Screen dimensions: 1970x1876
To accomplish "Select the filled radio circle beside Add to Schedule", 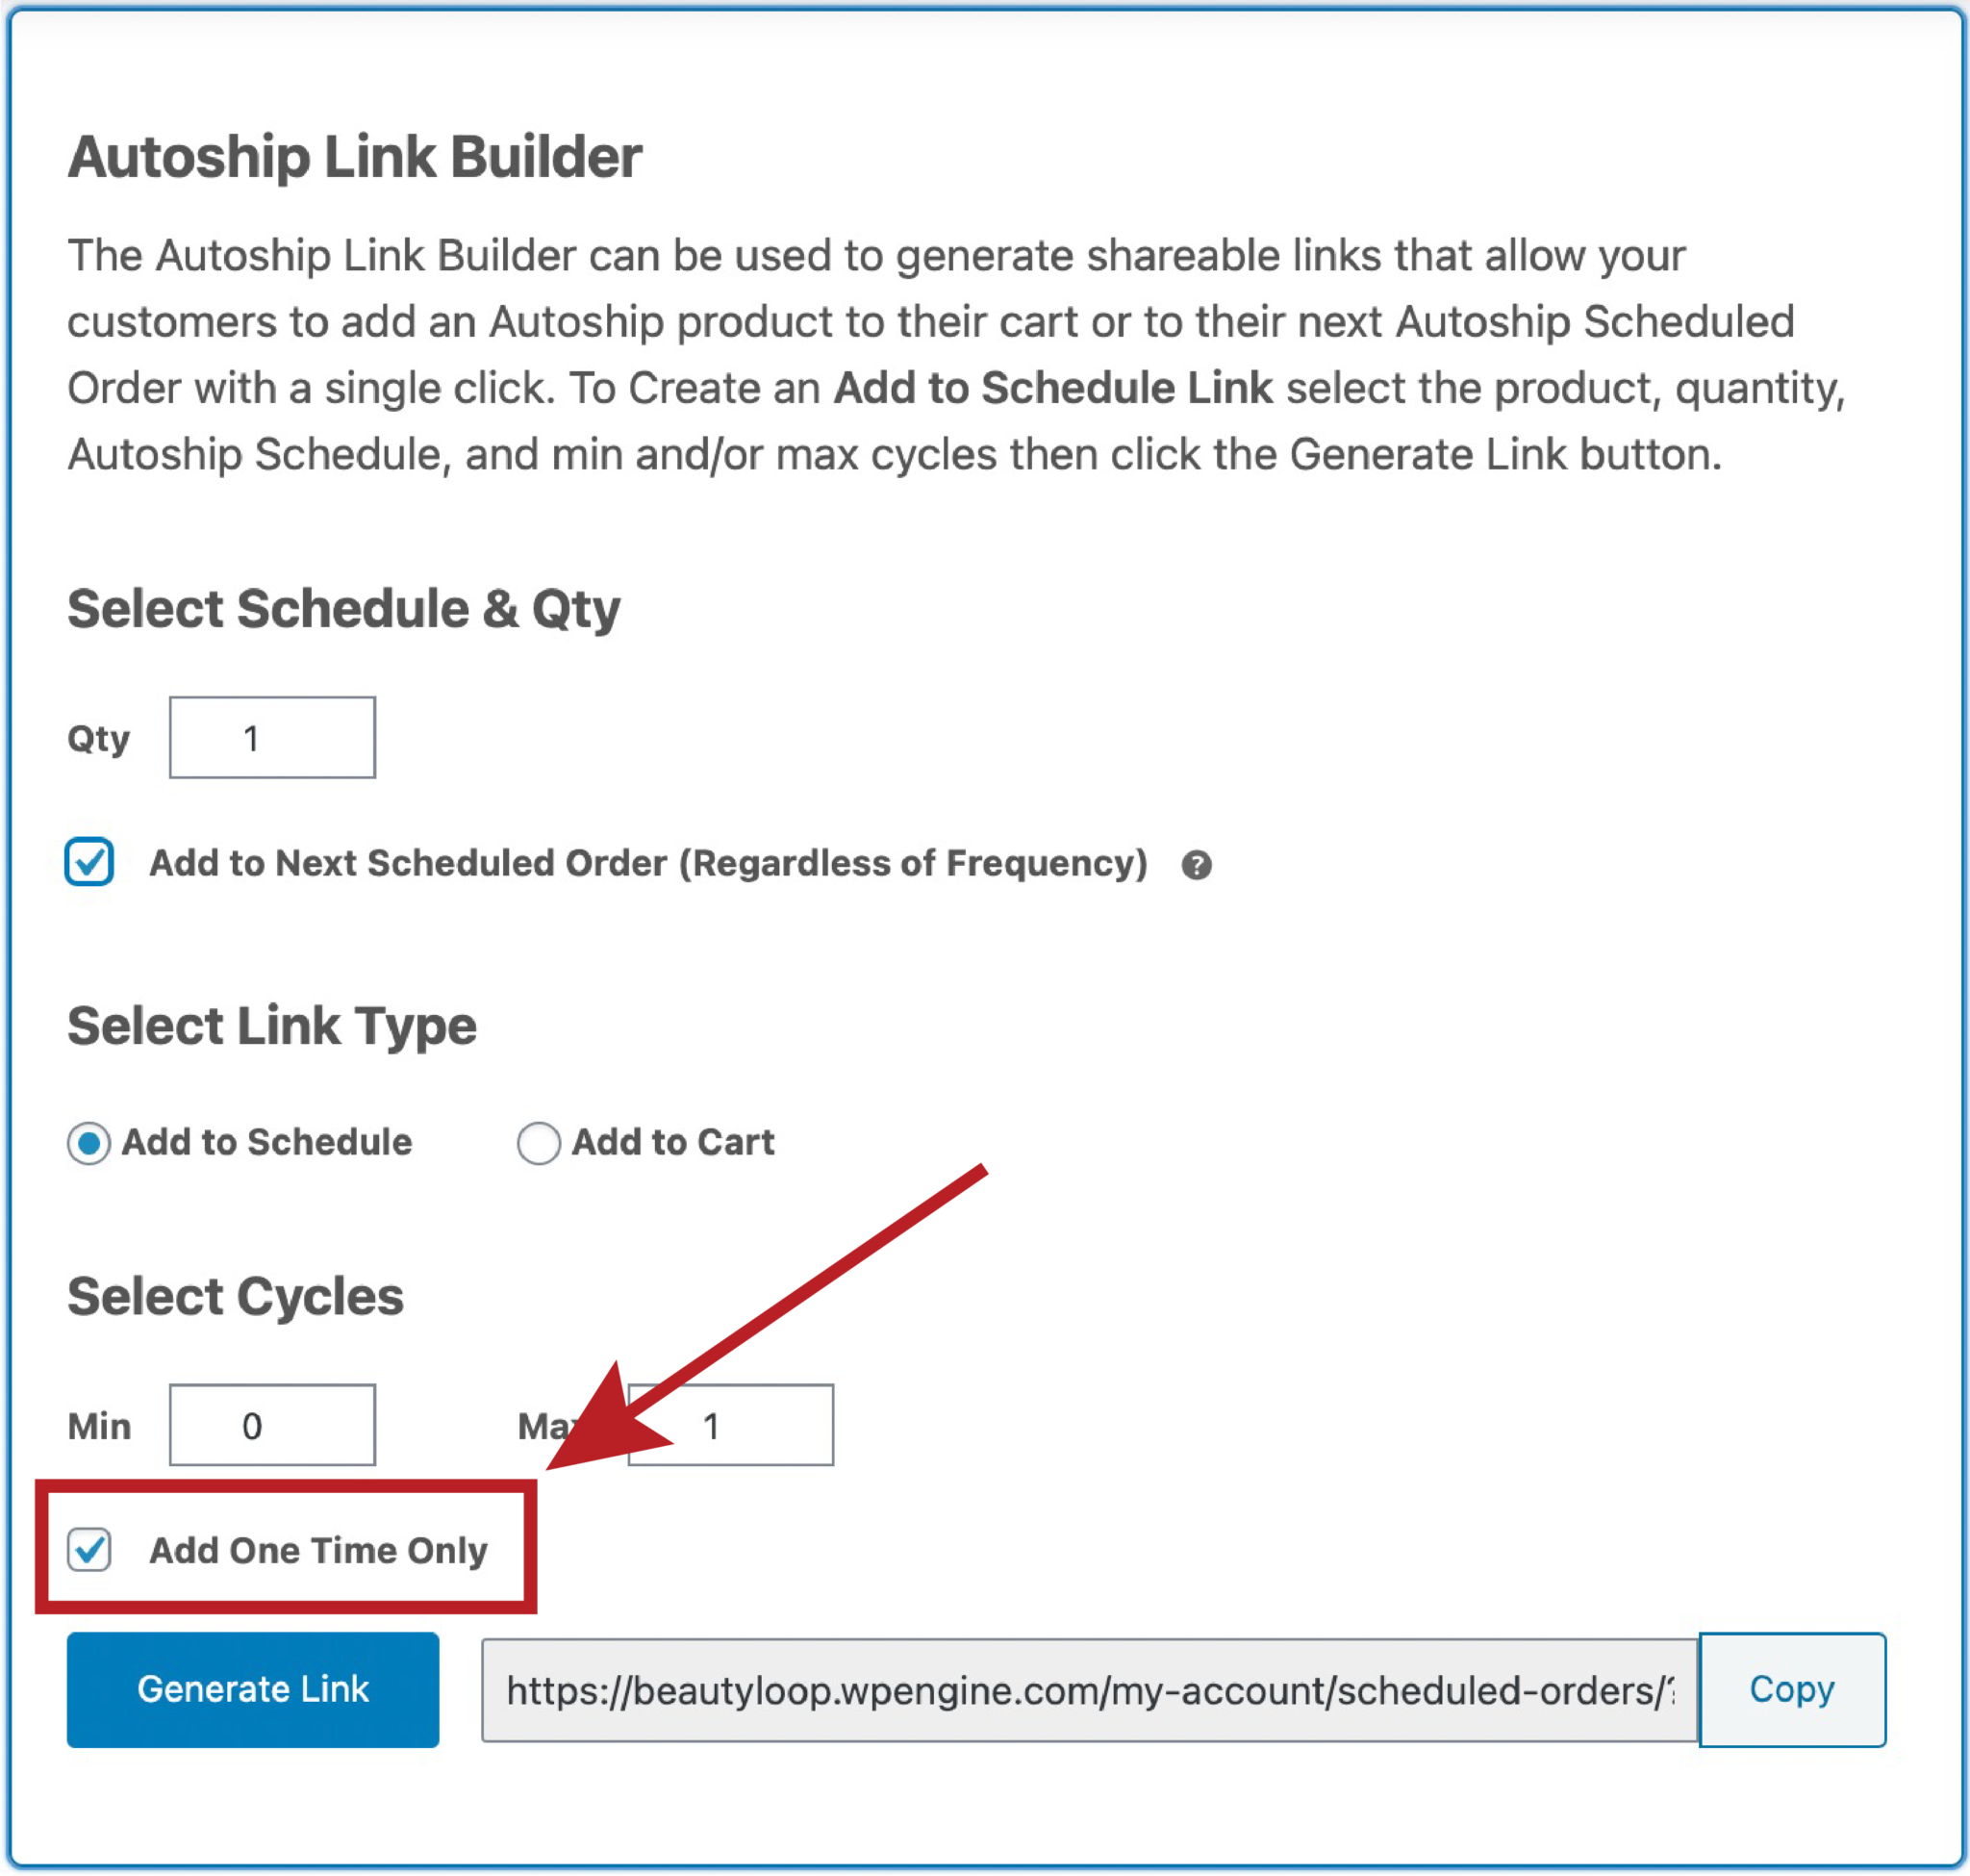I will (x=89, y=1143).
